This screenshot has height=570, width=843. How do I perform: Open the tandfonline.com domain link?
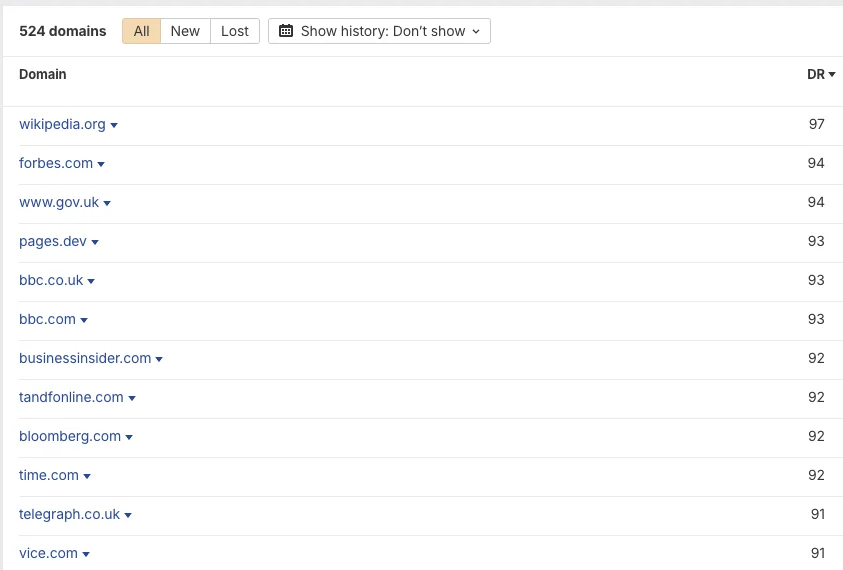point(72,397)
